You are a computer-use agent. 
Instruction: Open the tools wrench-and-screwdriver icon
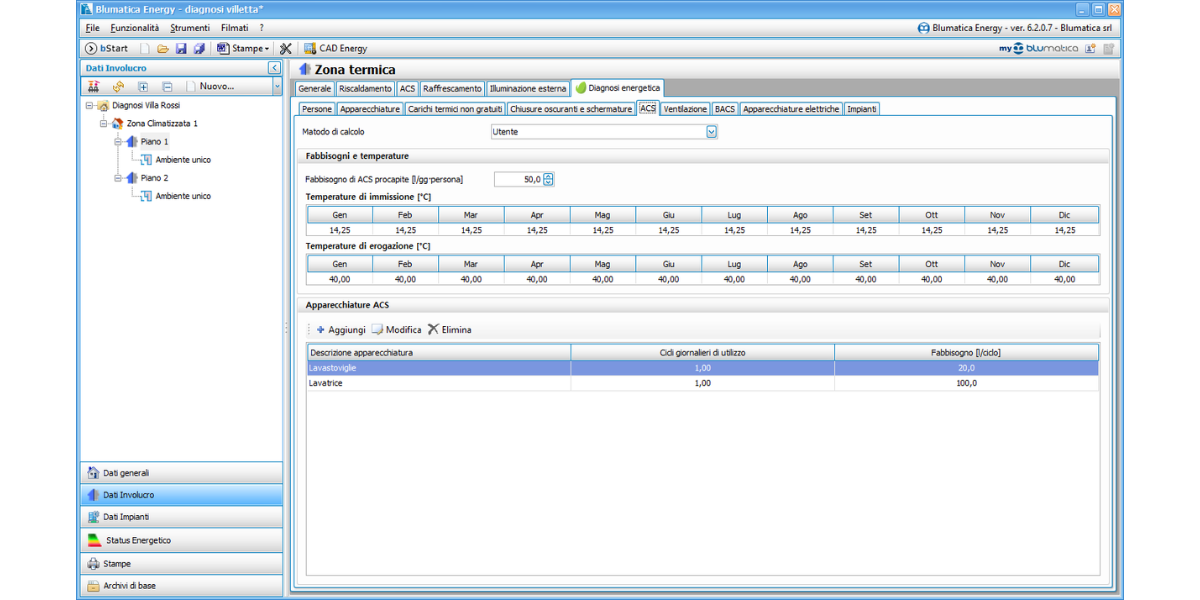(x=286, y=48)
